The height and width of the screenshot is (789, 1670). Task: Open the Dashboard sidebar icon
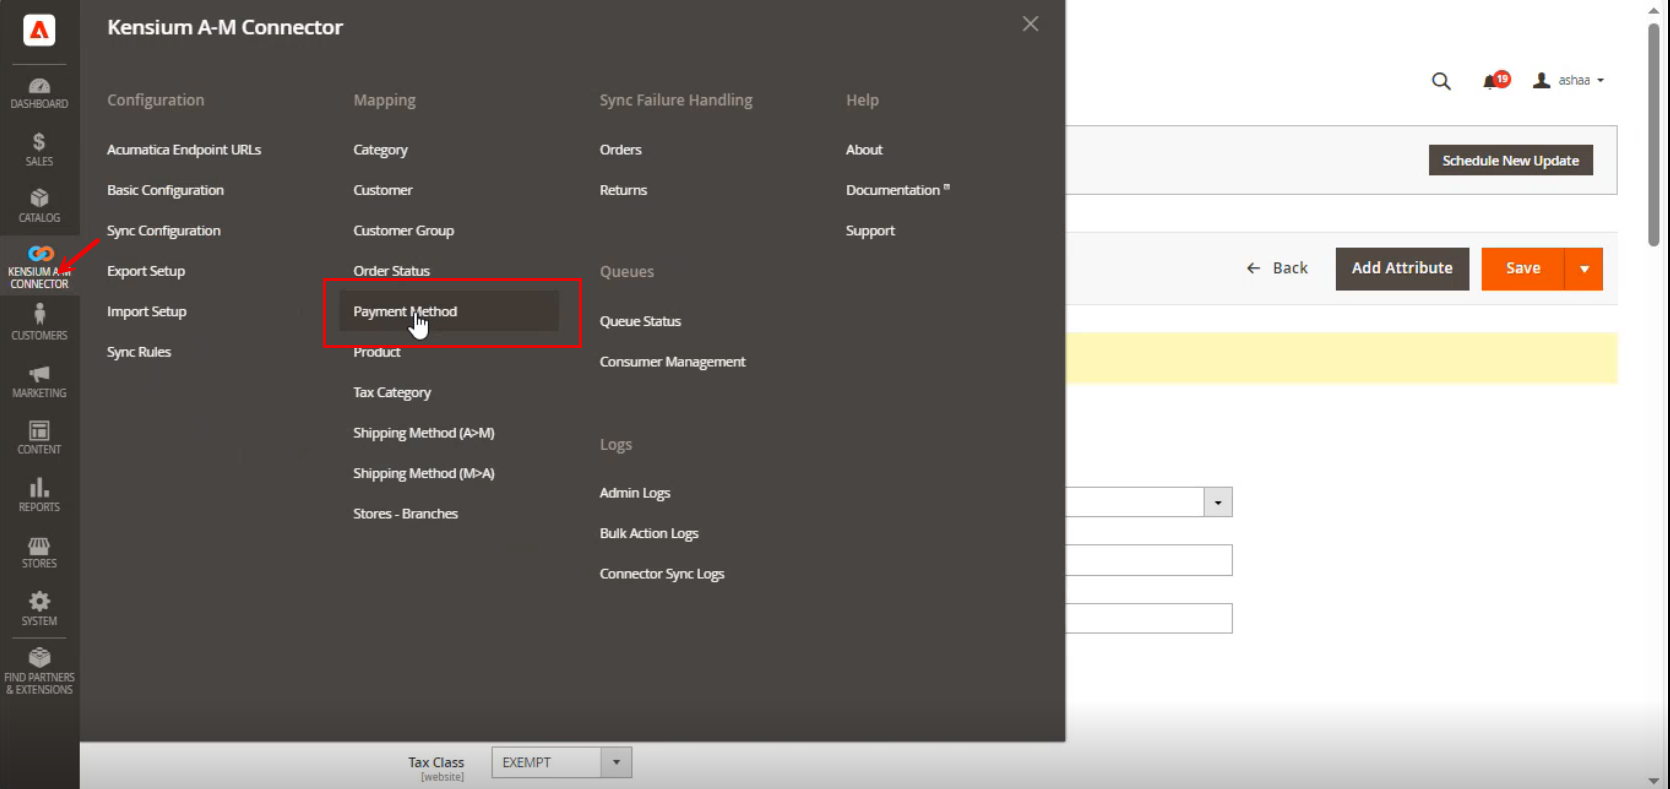(x=39, y=93)
